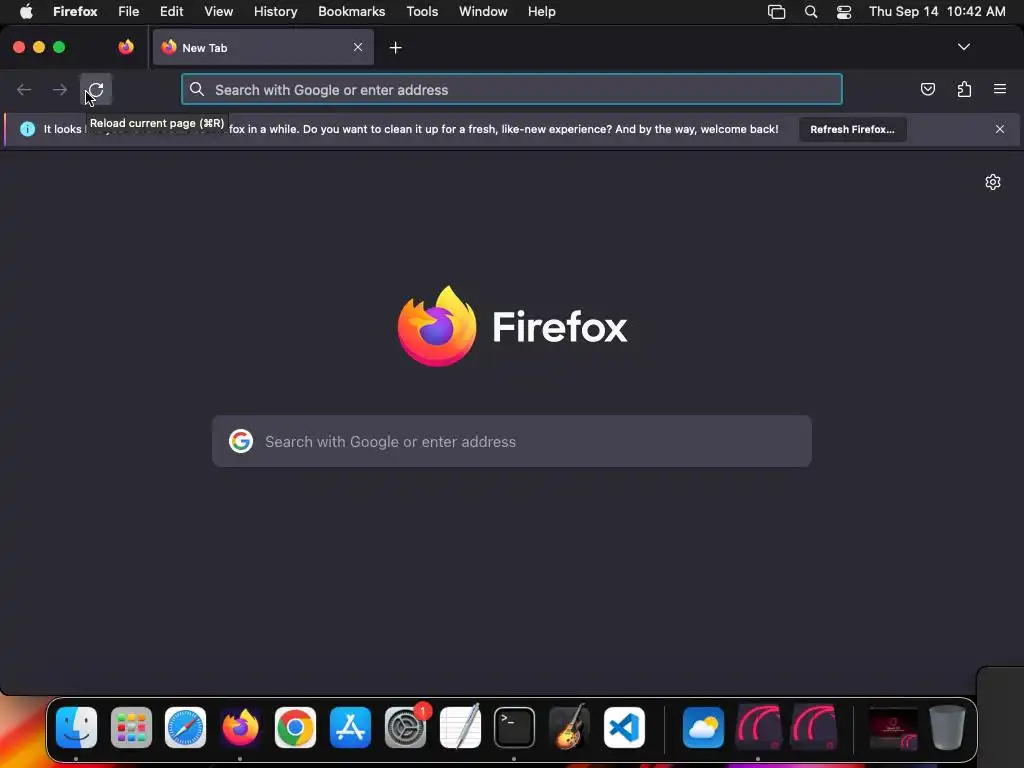Open the App Store from the Dock
The width and height of the screenshot is (1024, 768).
point(350,727)
